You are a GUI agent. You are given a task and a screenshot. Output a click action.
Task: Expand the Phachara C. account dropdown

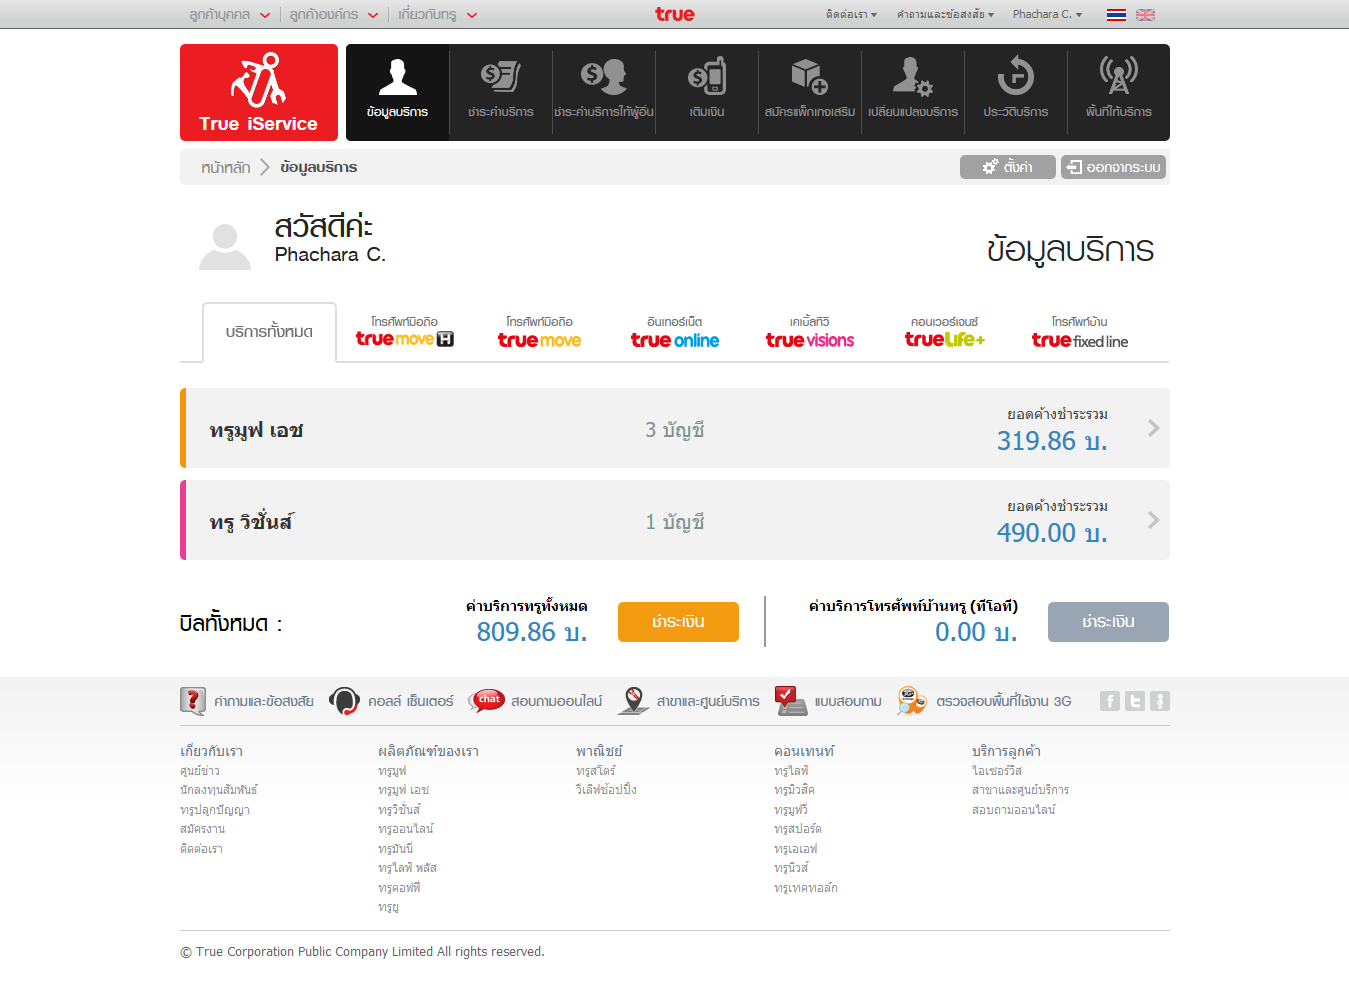pyautogui.click(x=1047, y=15)
